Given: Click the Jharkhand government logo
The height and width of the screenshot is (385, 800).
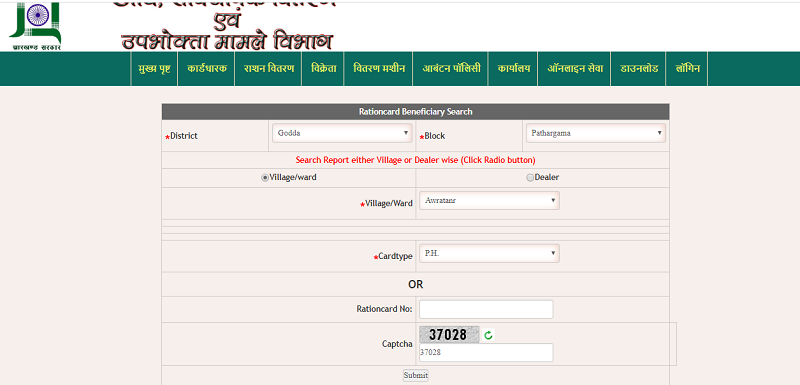Looking at the screenshot, I should click(35, 26).
